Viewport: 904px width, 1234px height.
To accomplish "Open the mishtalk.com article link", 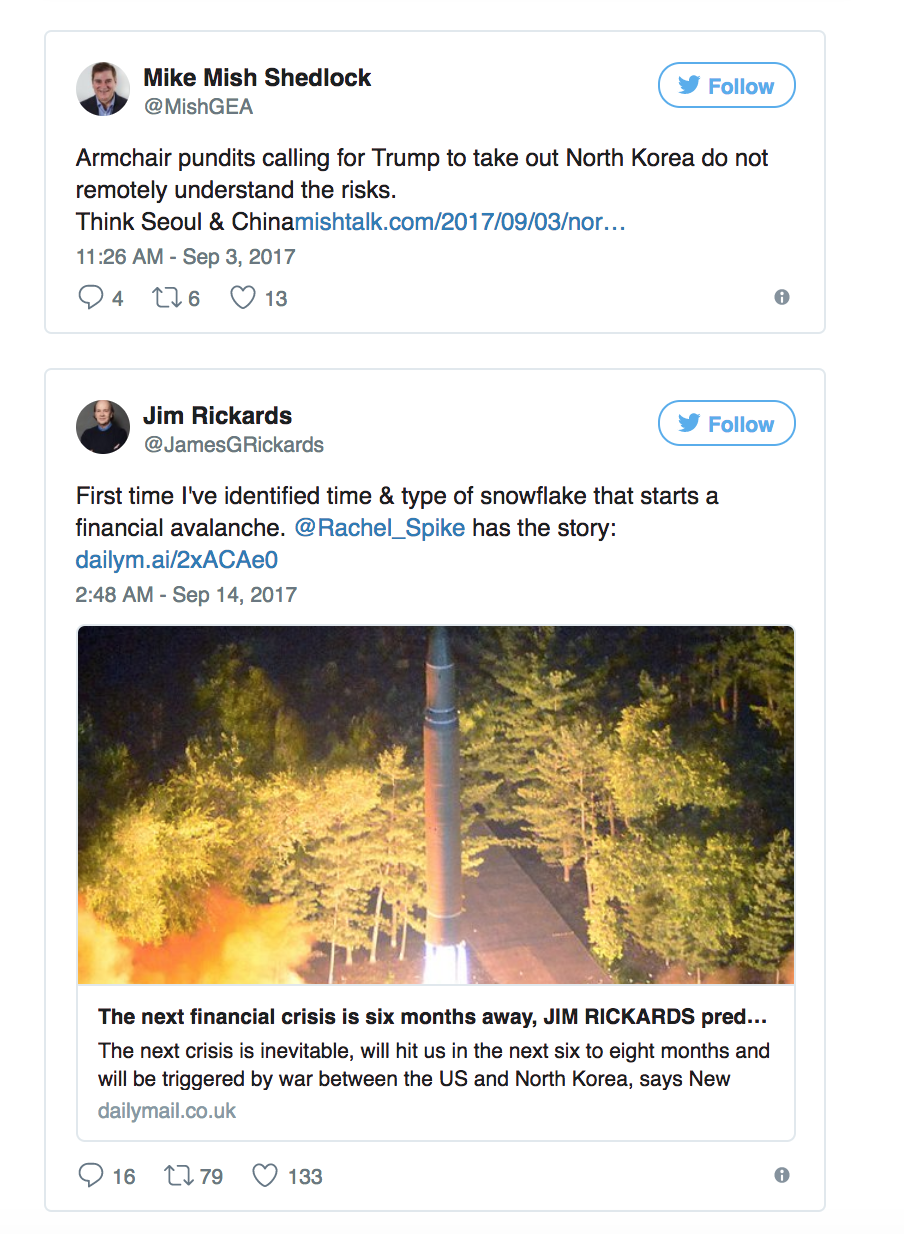I will 460,221.
